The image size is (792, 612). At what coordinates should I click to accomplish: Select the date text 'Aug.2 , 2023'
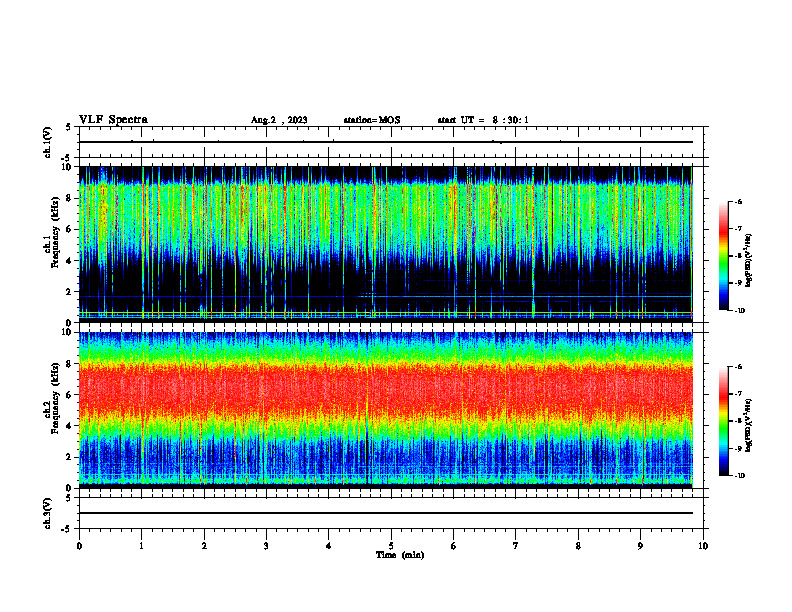pyautogui.click(x=279, y=120)
